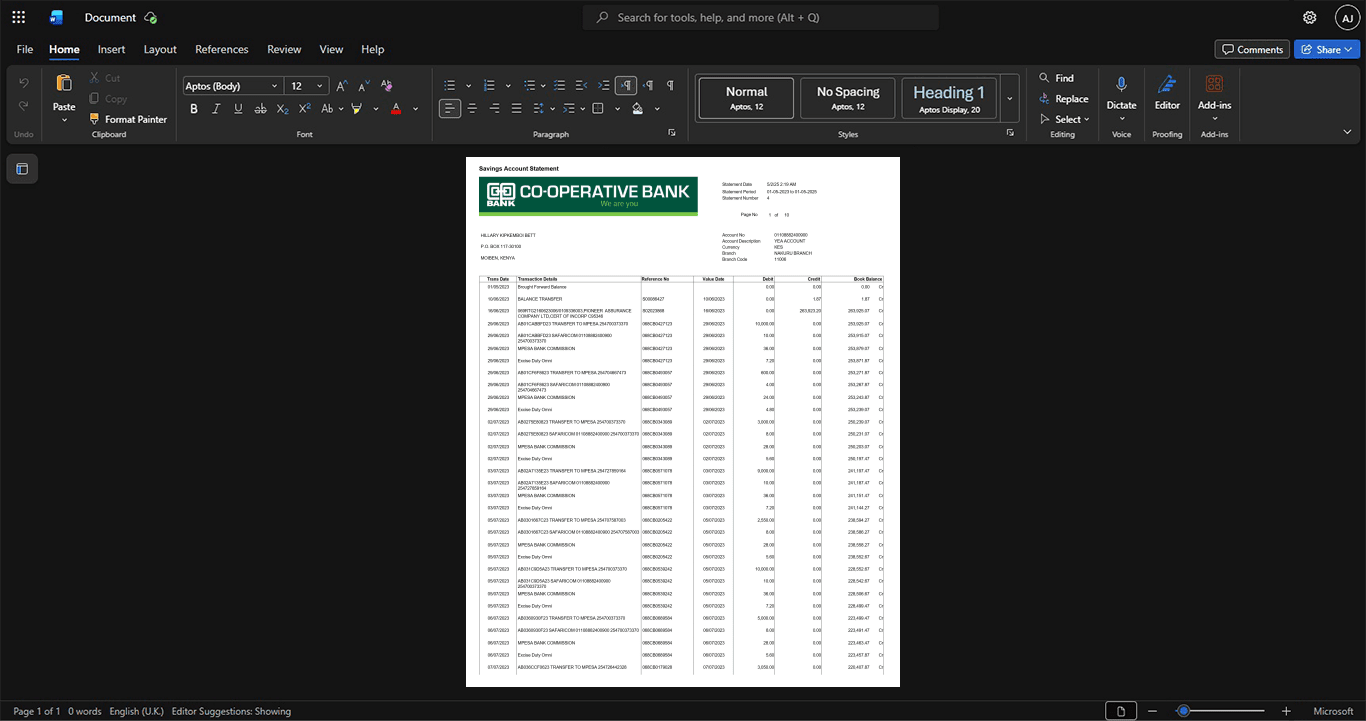Click the Find magnifier button
This screenshot has width=1366, height=721.
click(x=1056, y=78)
